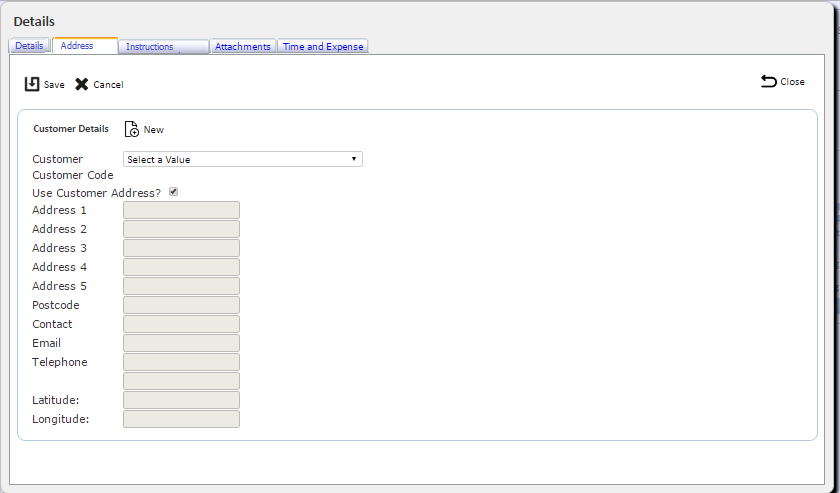
Task: Open the Time and Expense tab
Action: click(322, 47)
